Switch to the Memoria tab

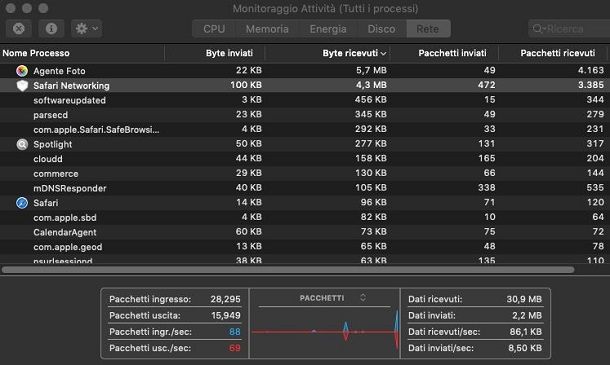click(x=267, y=29)
